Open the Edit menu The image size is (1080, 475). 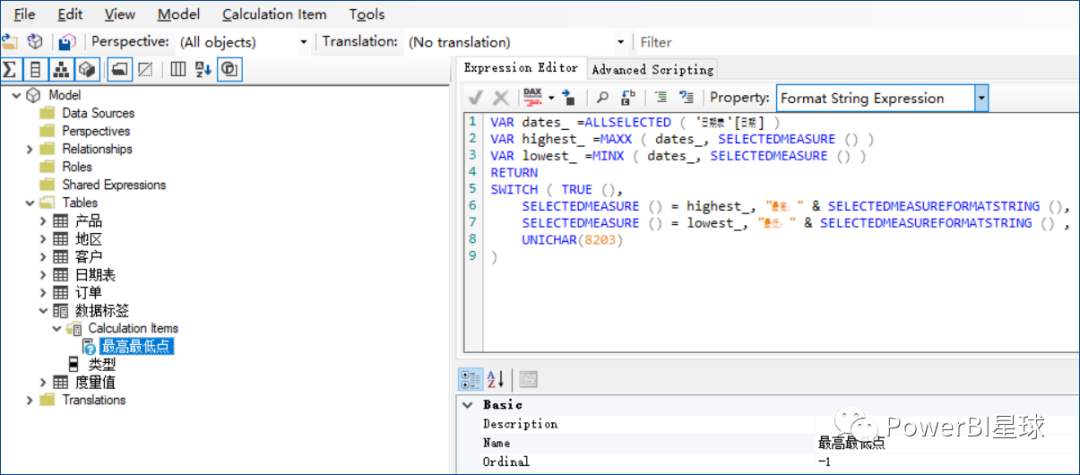[70, 14]
